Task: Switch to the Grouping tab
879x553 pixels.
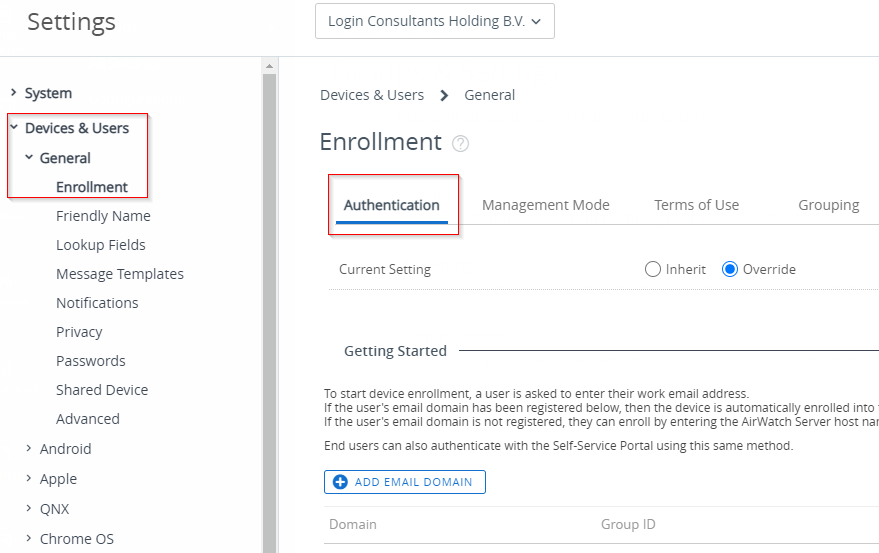Action: click(x=828, y=205)
